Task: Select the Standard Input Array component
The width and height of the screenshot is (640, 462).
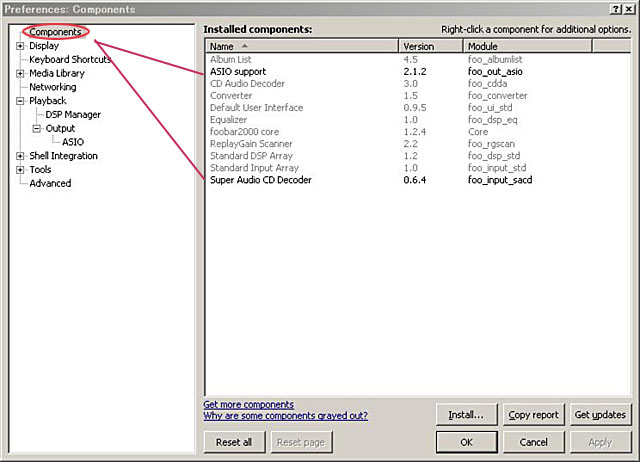Action: coord(418,168)
